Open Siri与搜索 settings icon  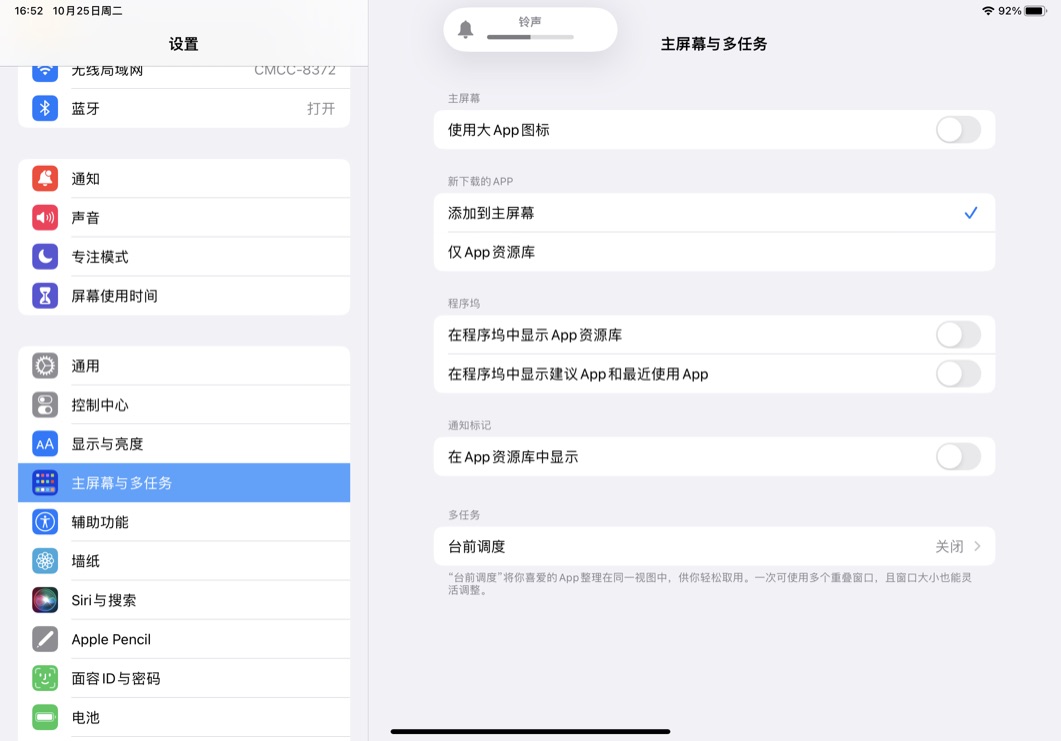44,599
